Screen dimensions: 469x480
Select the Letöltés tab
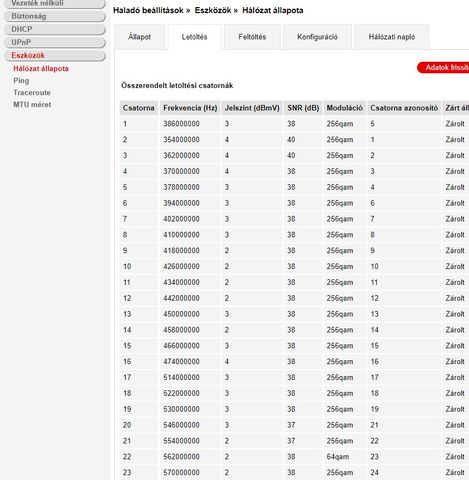pos(194,37)
